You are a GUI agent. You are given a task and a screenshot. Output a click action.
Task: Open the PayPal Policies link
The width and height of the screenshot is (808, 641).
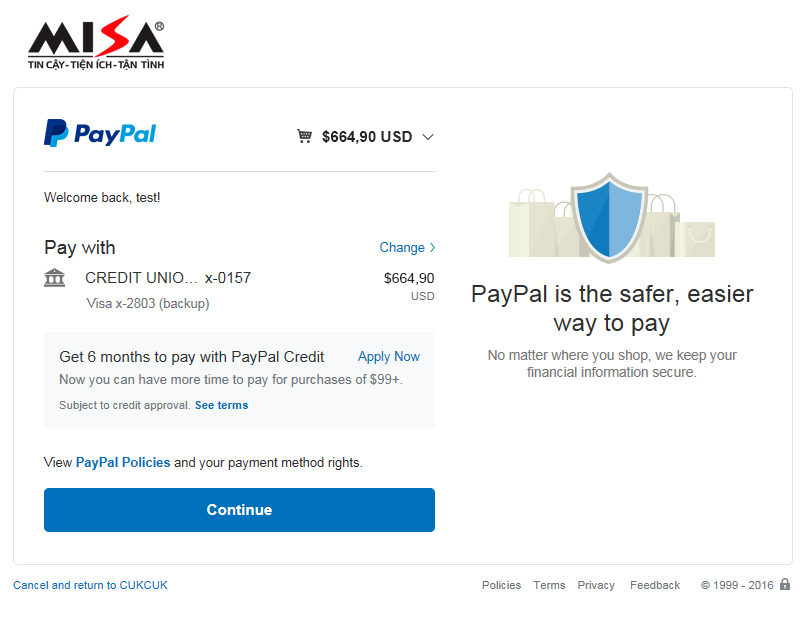123,463
